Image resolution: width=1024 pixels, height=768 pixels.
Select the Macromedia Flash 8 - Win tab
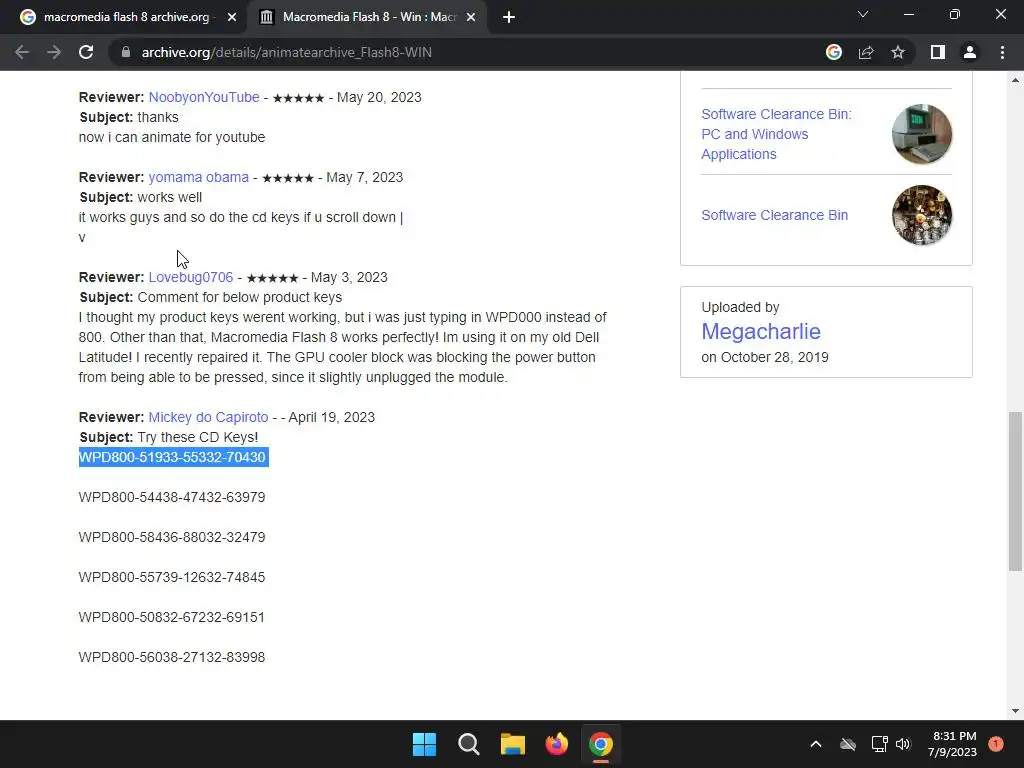click(366, 17)
